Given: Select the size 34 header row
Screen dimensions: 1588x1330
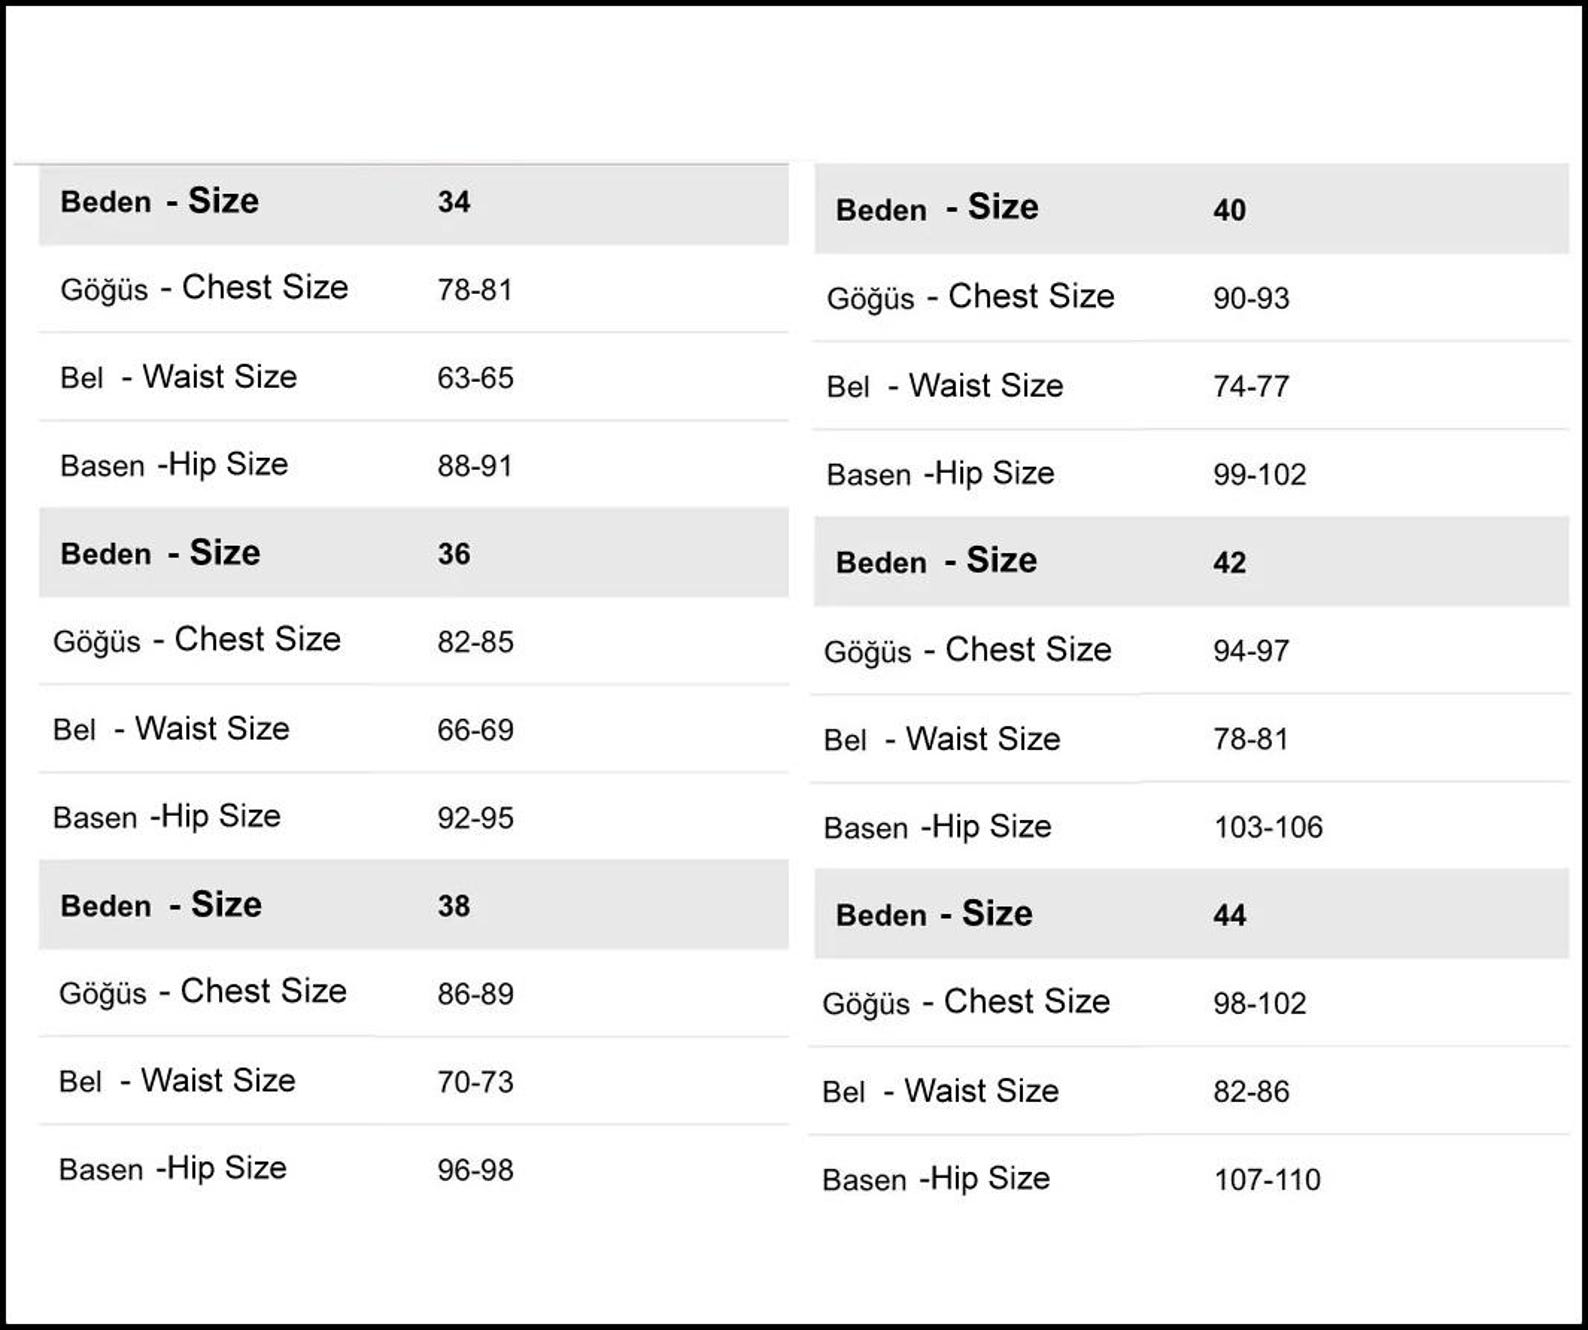Looking at the screenshot, I should pos(413,204).
